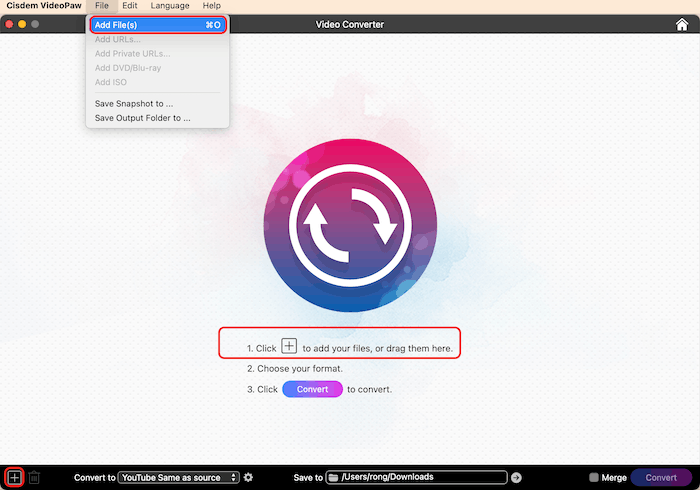Open format settings gear icon

click(x=248, y=478)
